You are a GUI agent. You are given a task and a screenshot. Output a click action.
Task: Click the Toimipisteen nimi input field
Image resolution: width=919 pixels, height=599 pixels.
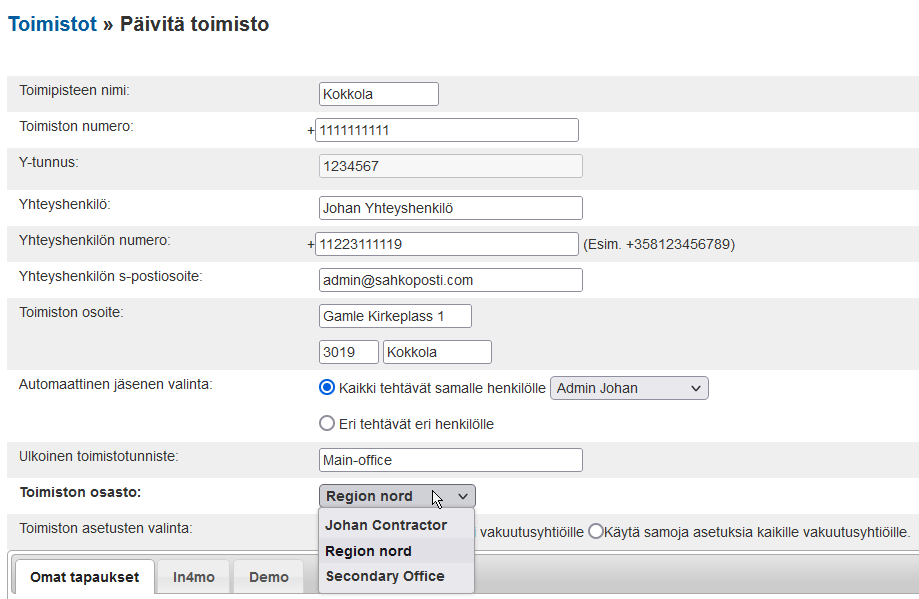click(378, 94)
